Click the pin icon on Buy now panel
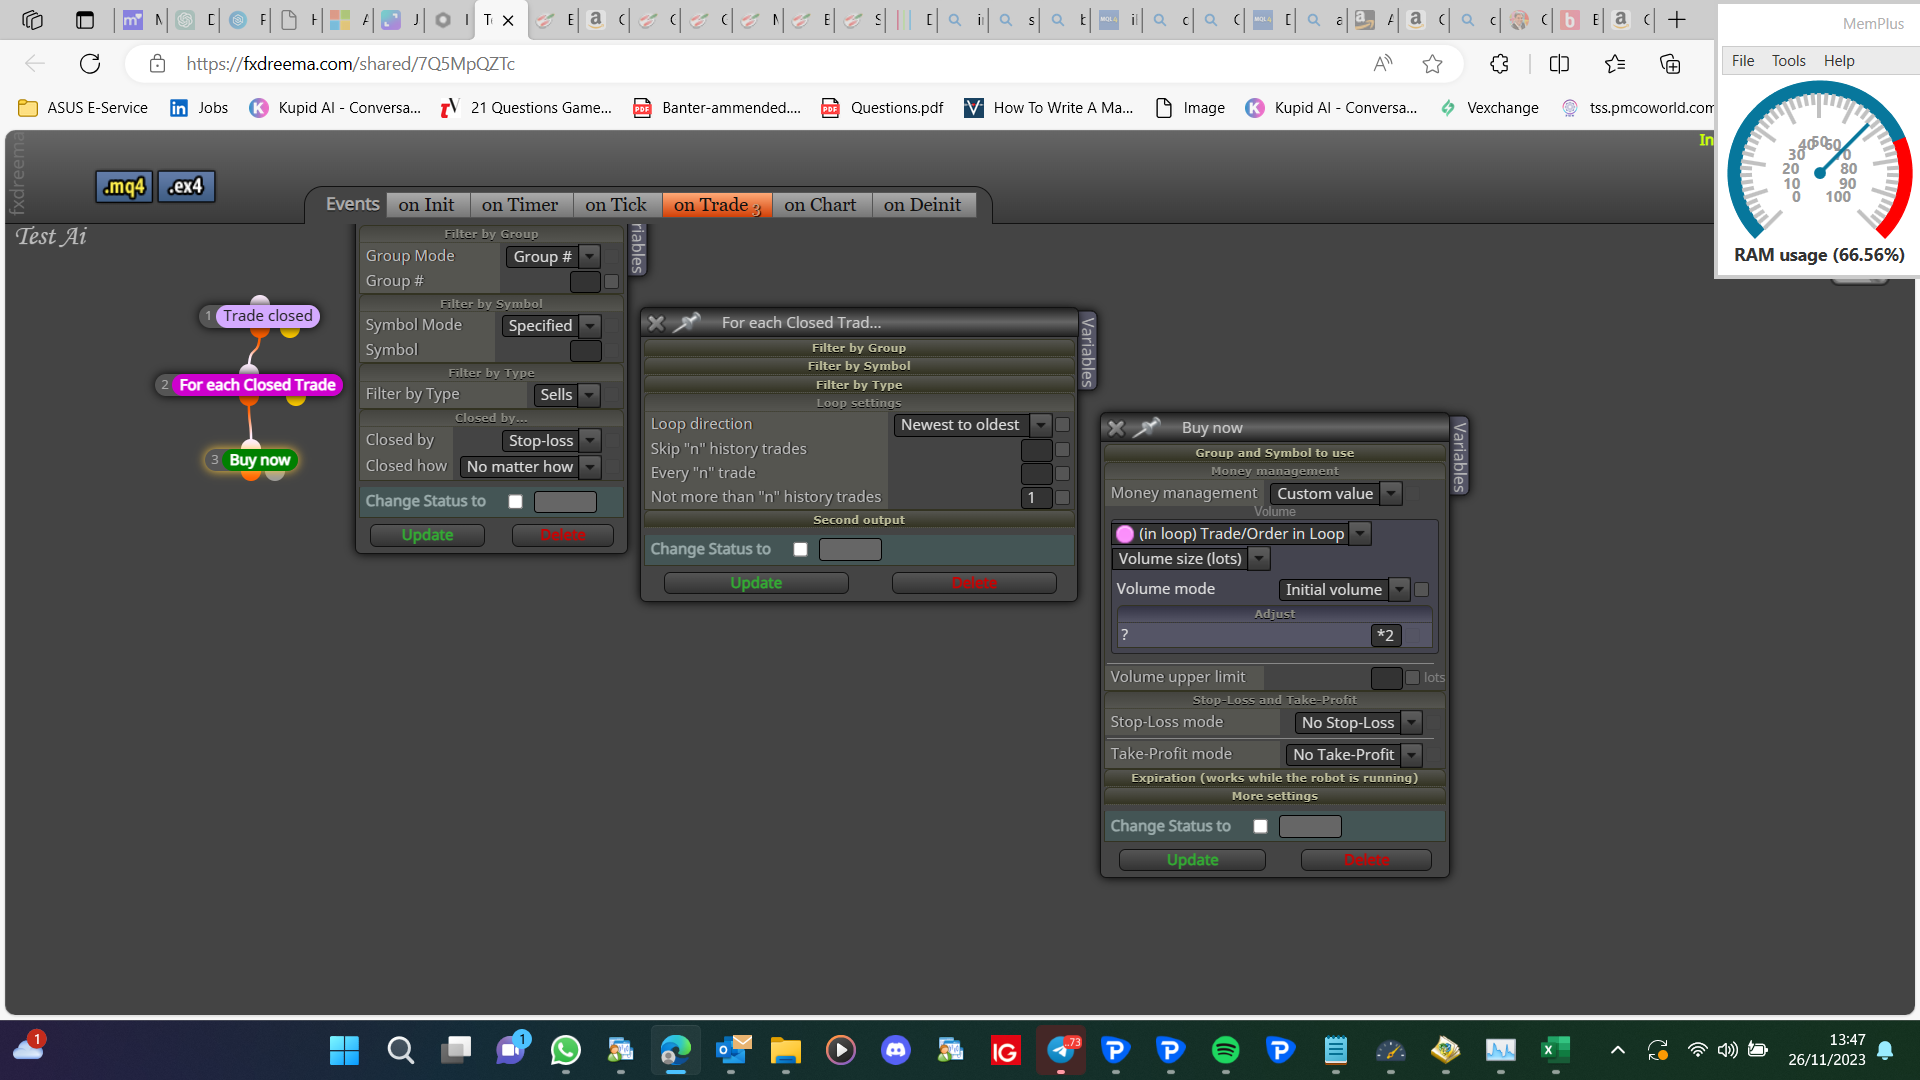The height and width of the screenshot is (1080, 1920). [1146, 428]
